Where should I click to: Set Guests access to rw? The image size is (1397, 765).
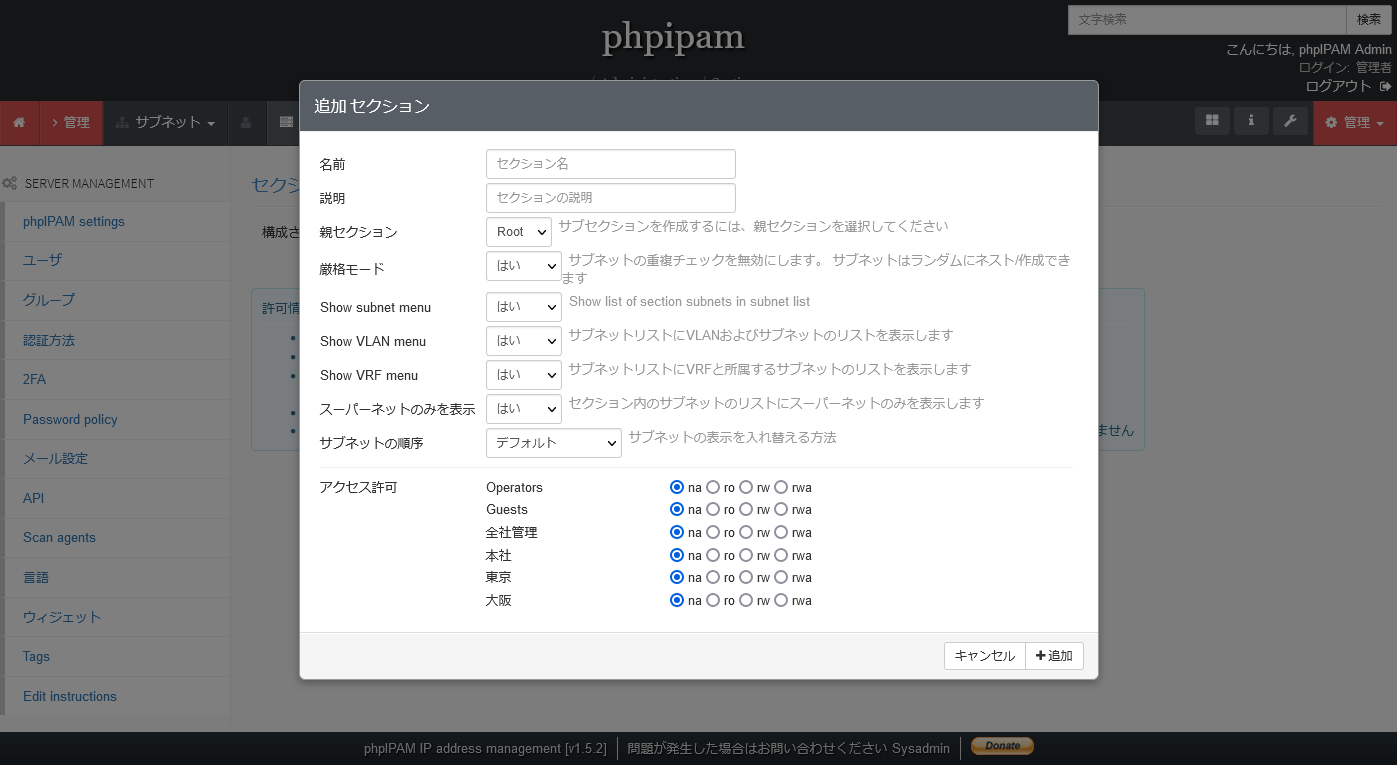pyautogui.click(x=746, y=510)
